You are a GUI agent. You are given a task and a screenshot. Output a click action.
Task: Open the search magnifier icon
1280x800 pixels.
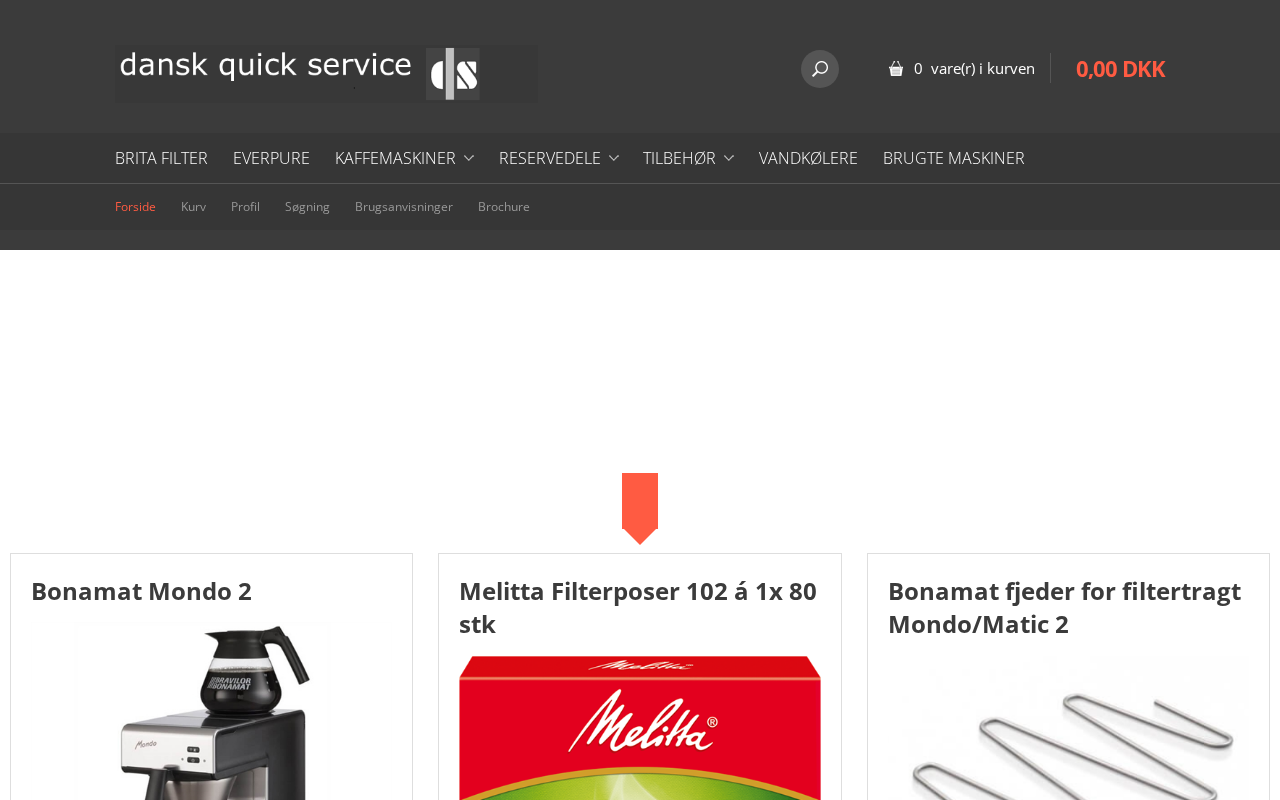pyautogui.click(x=820, y=69)
